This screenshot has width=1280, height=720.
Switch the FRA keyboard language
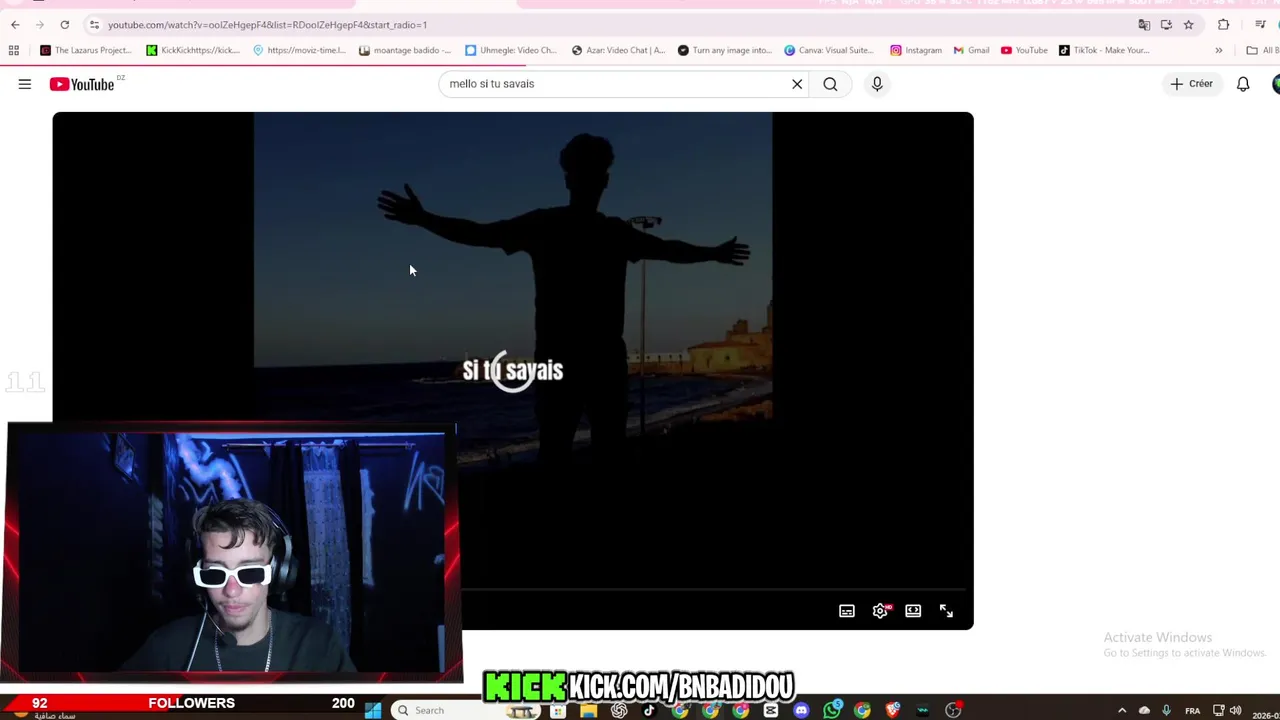click(x=1192, y=711)
